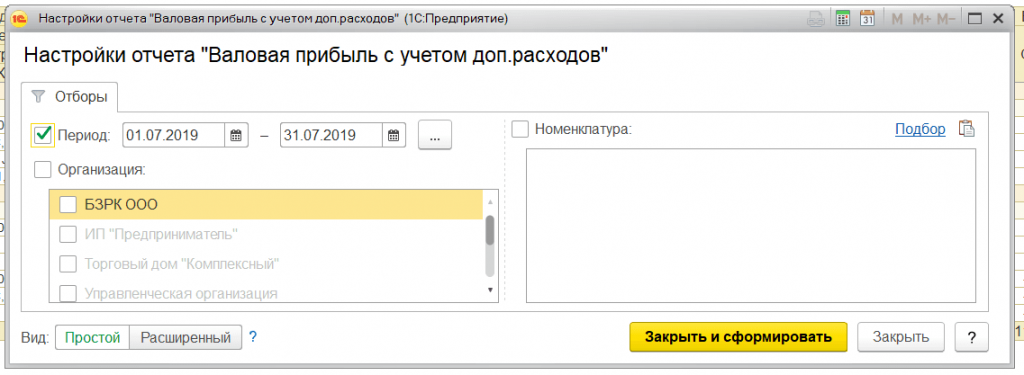Open the calculator icon in title bar
This screenshot has width=1024, height=375.
click(842, 19)
